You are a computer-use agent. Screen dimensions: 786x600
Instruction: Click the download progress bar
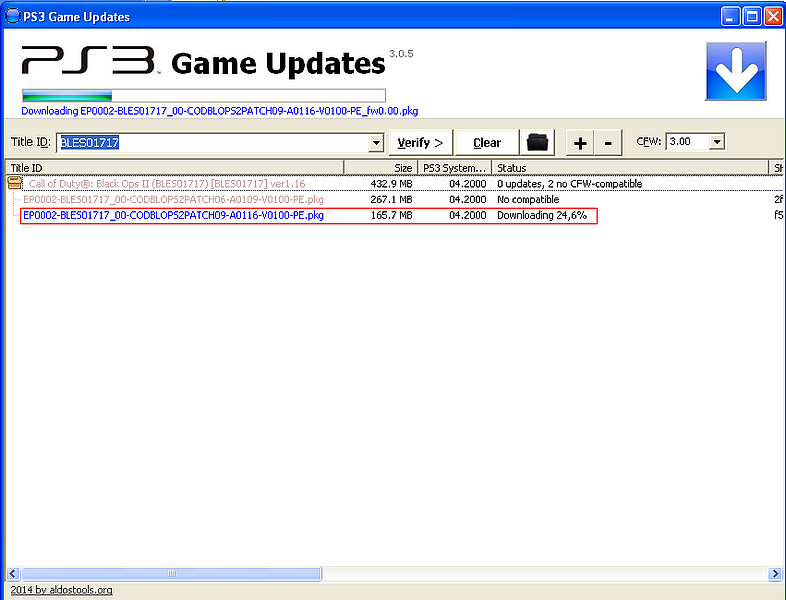[x=204, y=95]
